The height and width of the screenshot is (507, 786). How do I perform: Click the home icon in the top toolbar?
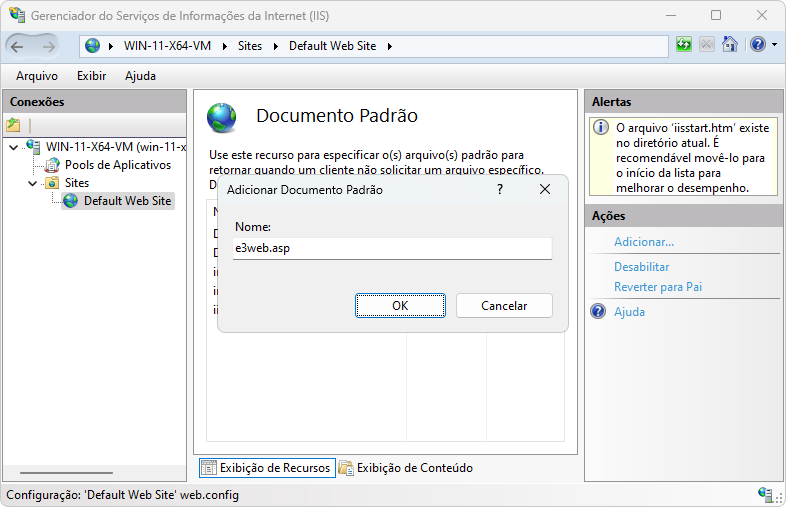pos(730,45)
